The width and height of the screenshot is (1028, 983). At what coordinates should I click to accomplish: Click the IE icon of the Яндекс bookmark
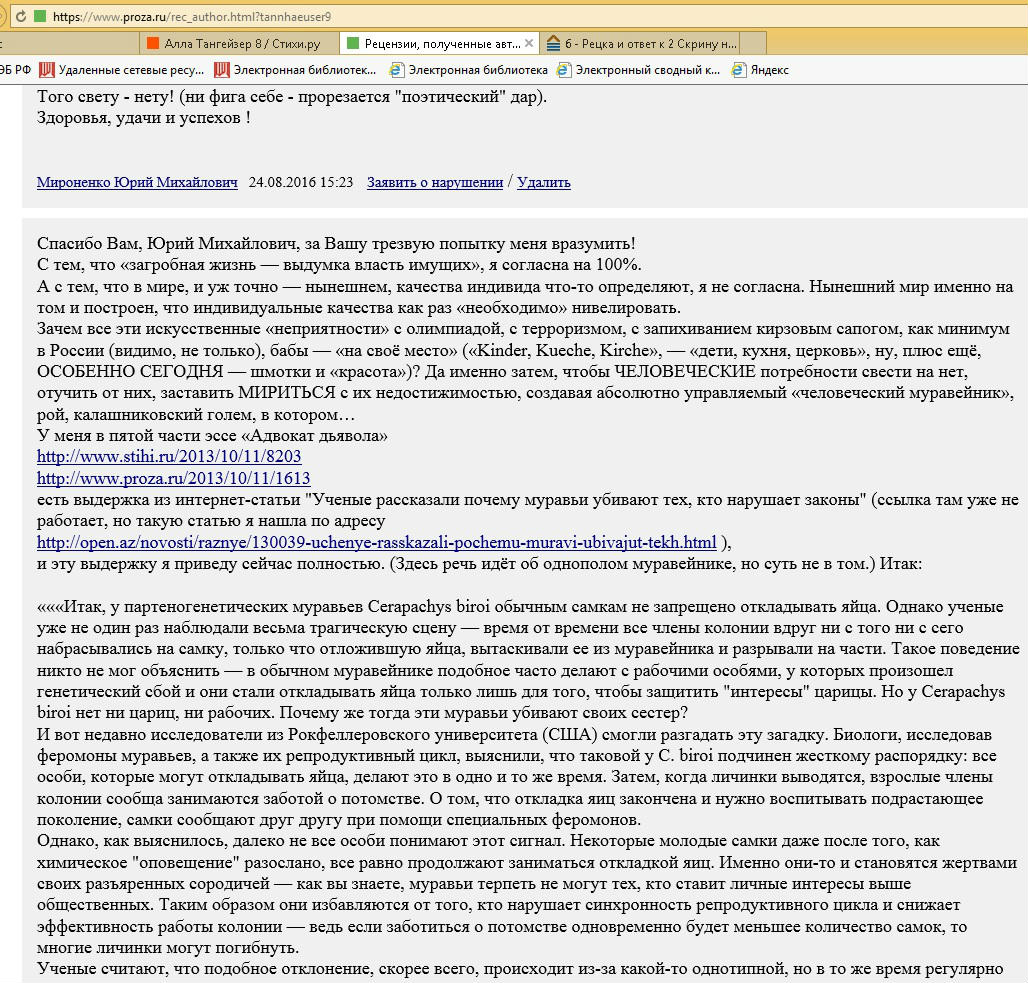tap(739, 70)
